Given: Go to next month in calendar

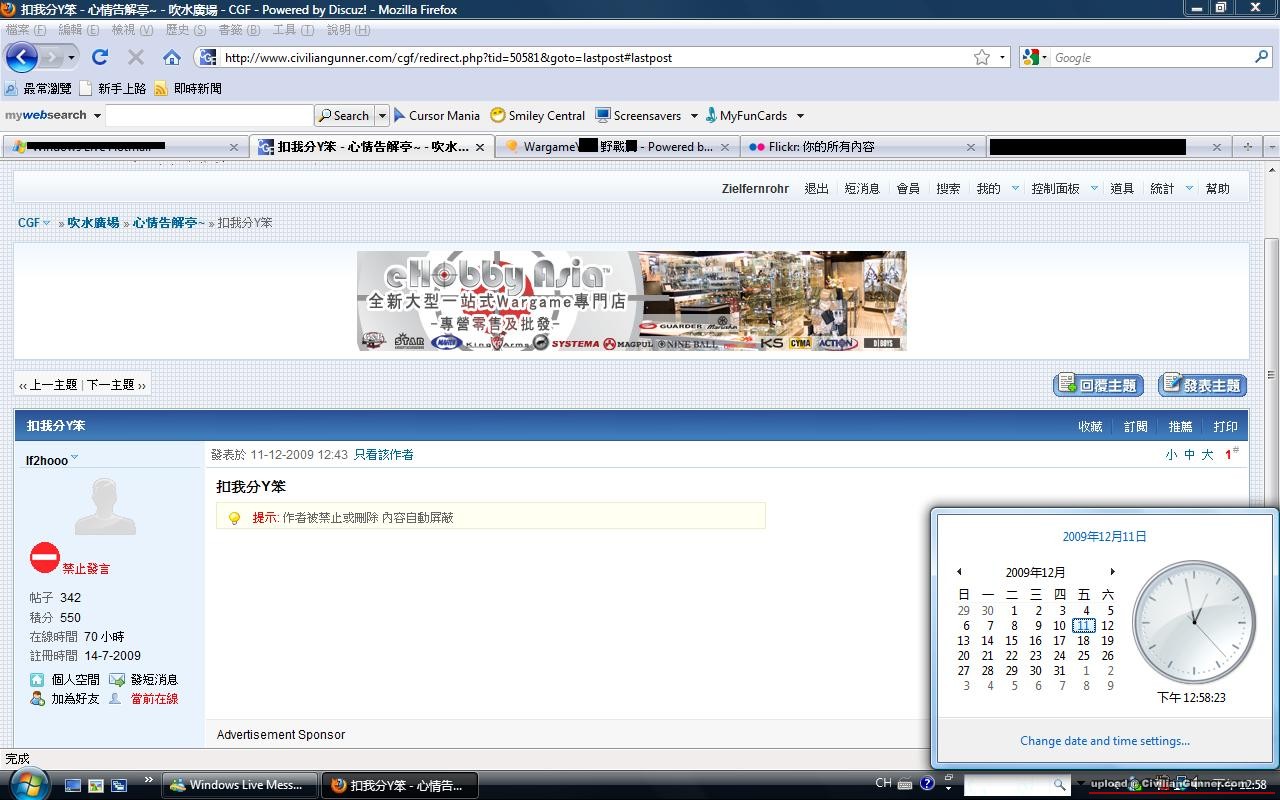Looking at the screenshot, I should [1112, 572].
